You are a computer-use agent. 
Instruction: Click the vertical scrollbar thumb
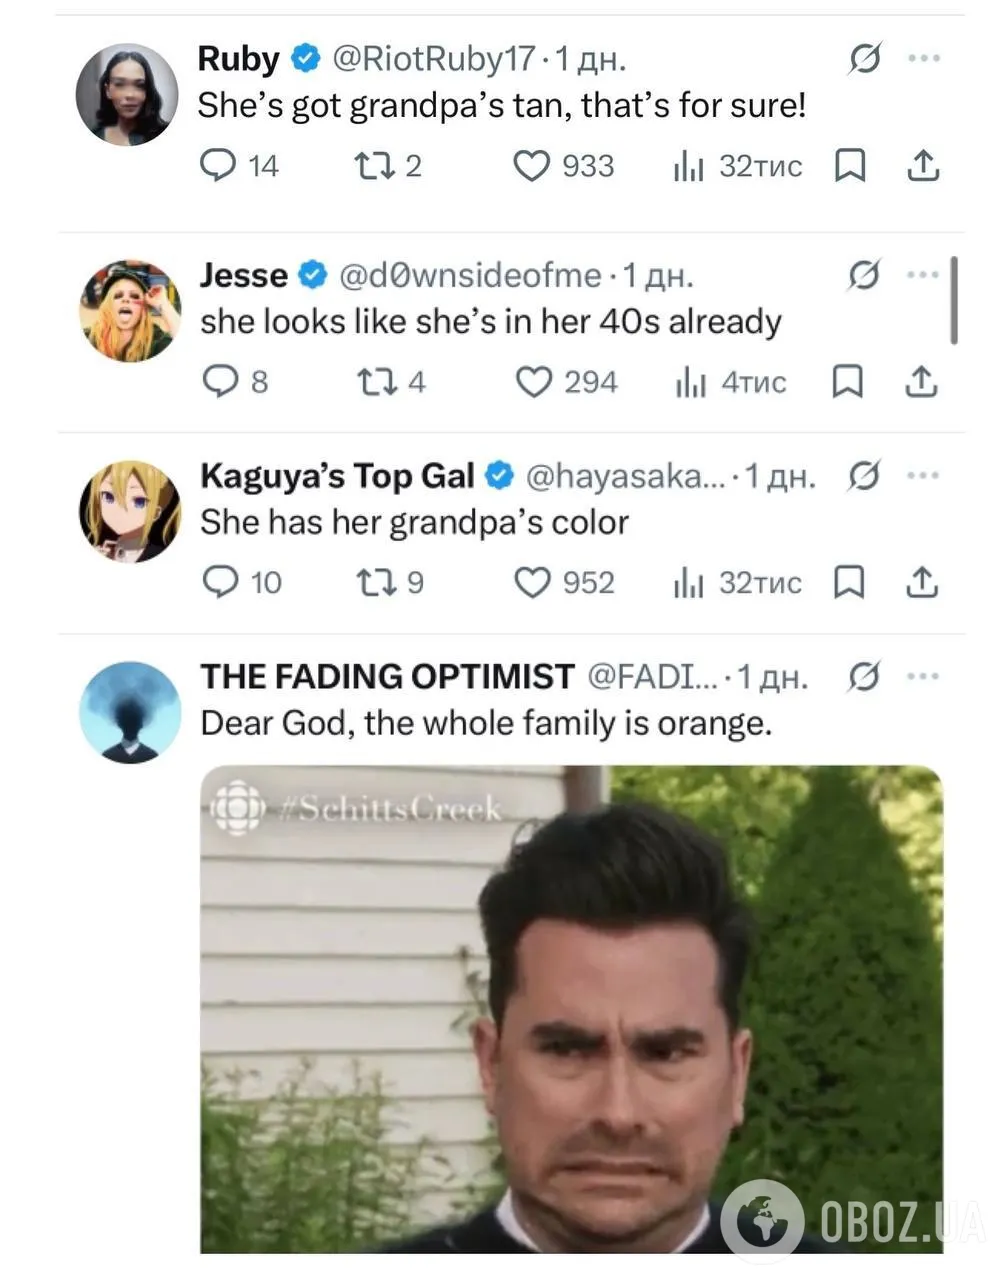[954, 300]
